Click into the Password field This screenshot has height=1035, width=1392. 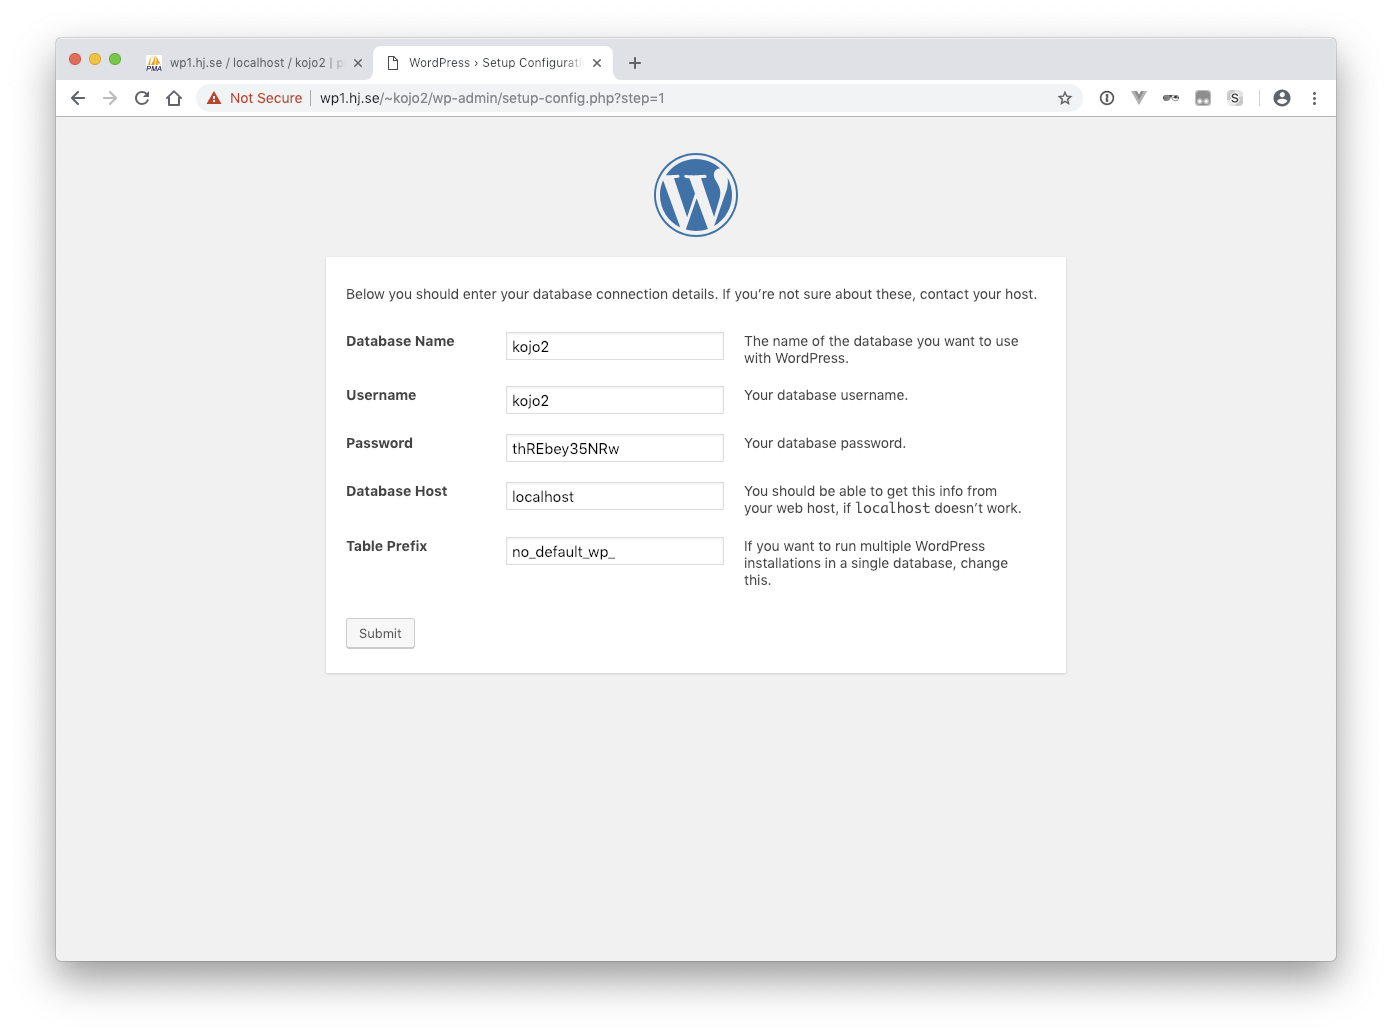(615, 448)
